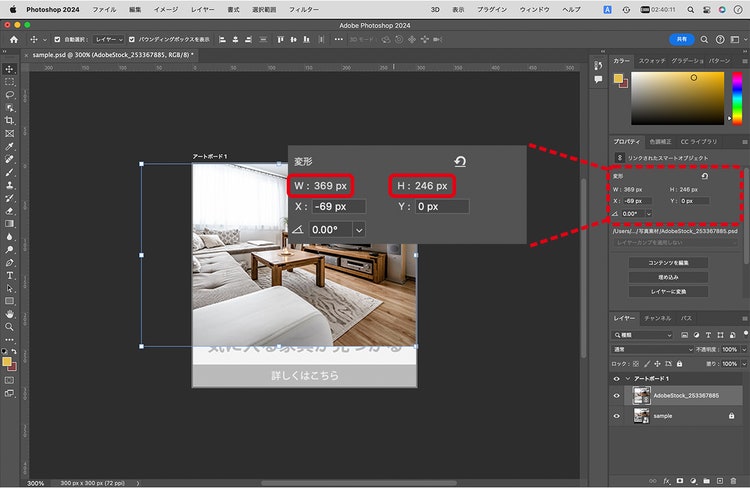Image resolution: width=750 pixels, height=488 pixels.
Task: Uncheck the 自動選択 checkbox
Action: pos(57,40)
